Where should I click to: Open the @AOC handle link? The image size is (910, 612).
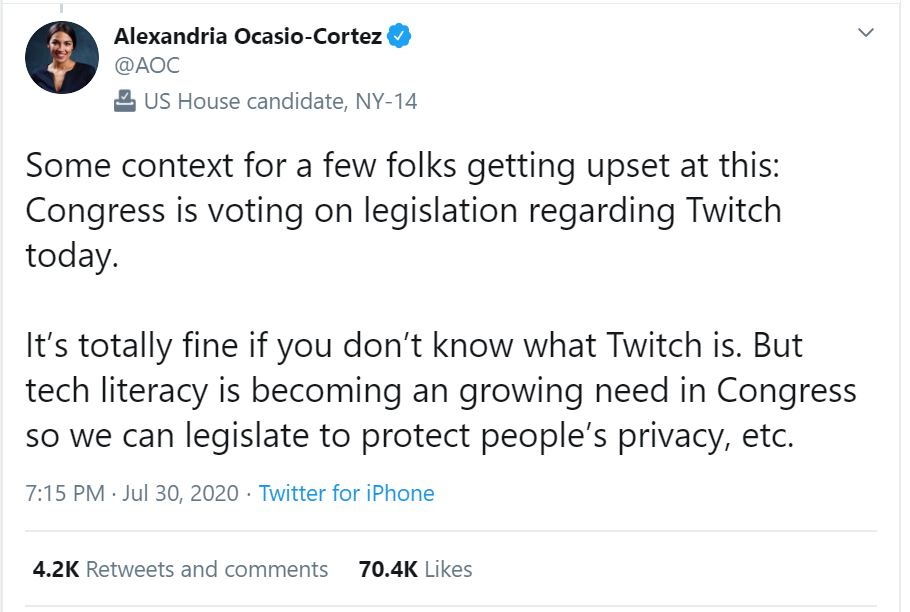[x=147, y=67]
